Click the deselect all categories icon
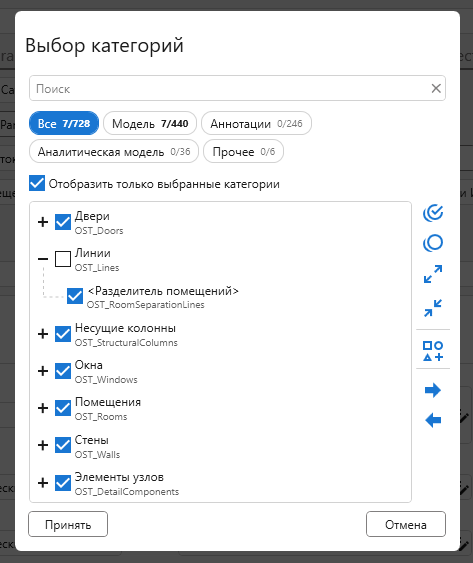 tap(433, 243)
